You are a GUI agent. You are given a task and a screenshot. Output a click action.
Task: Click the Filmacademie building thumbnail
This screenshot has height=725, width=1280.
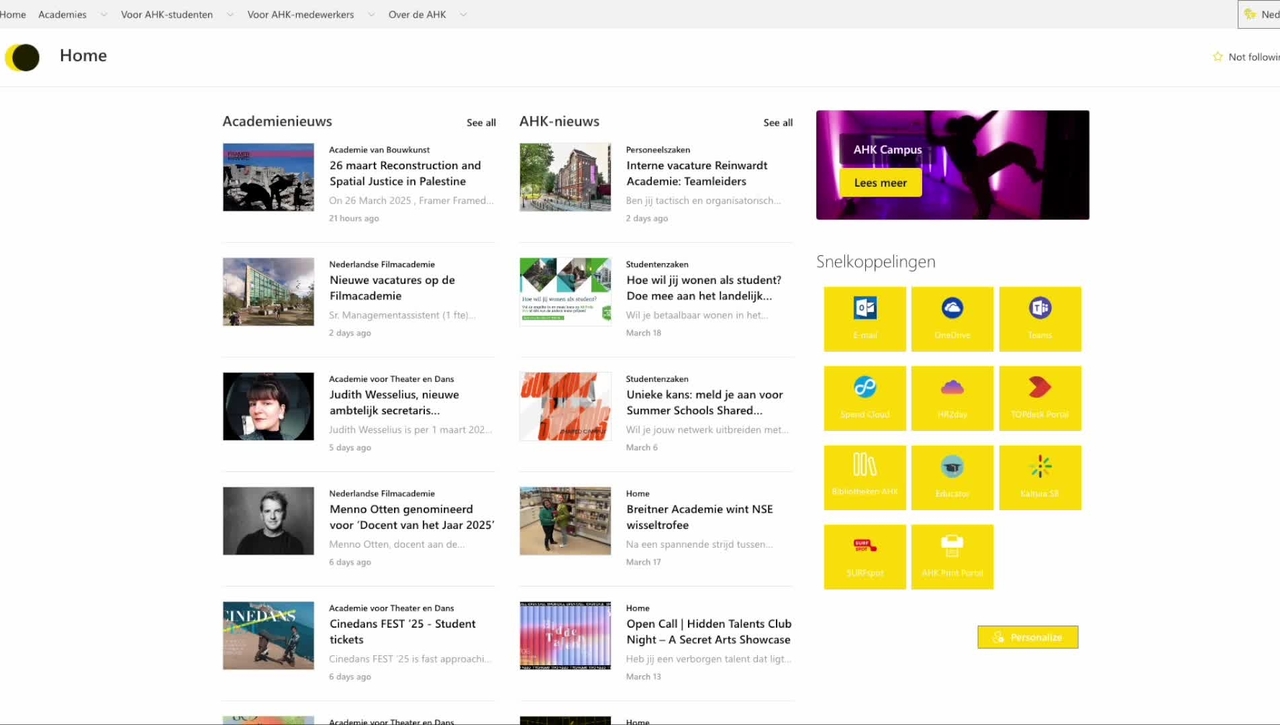coord(268,292)
